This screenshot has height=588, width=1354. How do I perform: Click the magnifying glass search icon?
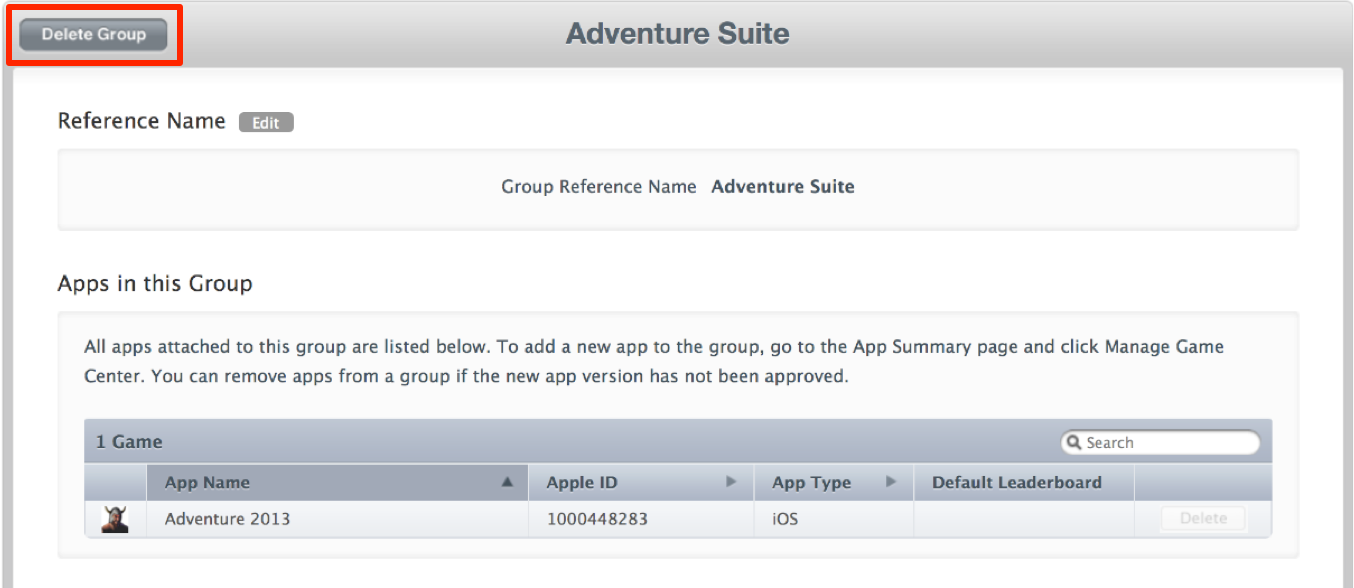[1074, 442]
